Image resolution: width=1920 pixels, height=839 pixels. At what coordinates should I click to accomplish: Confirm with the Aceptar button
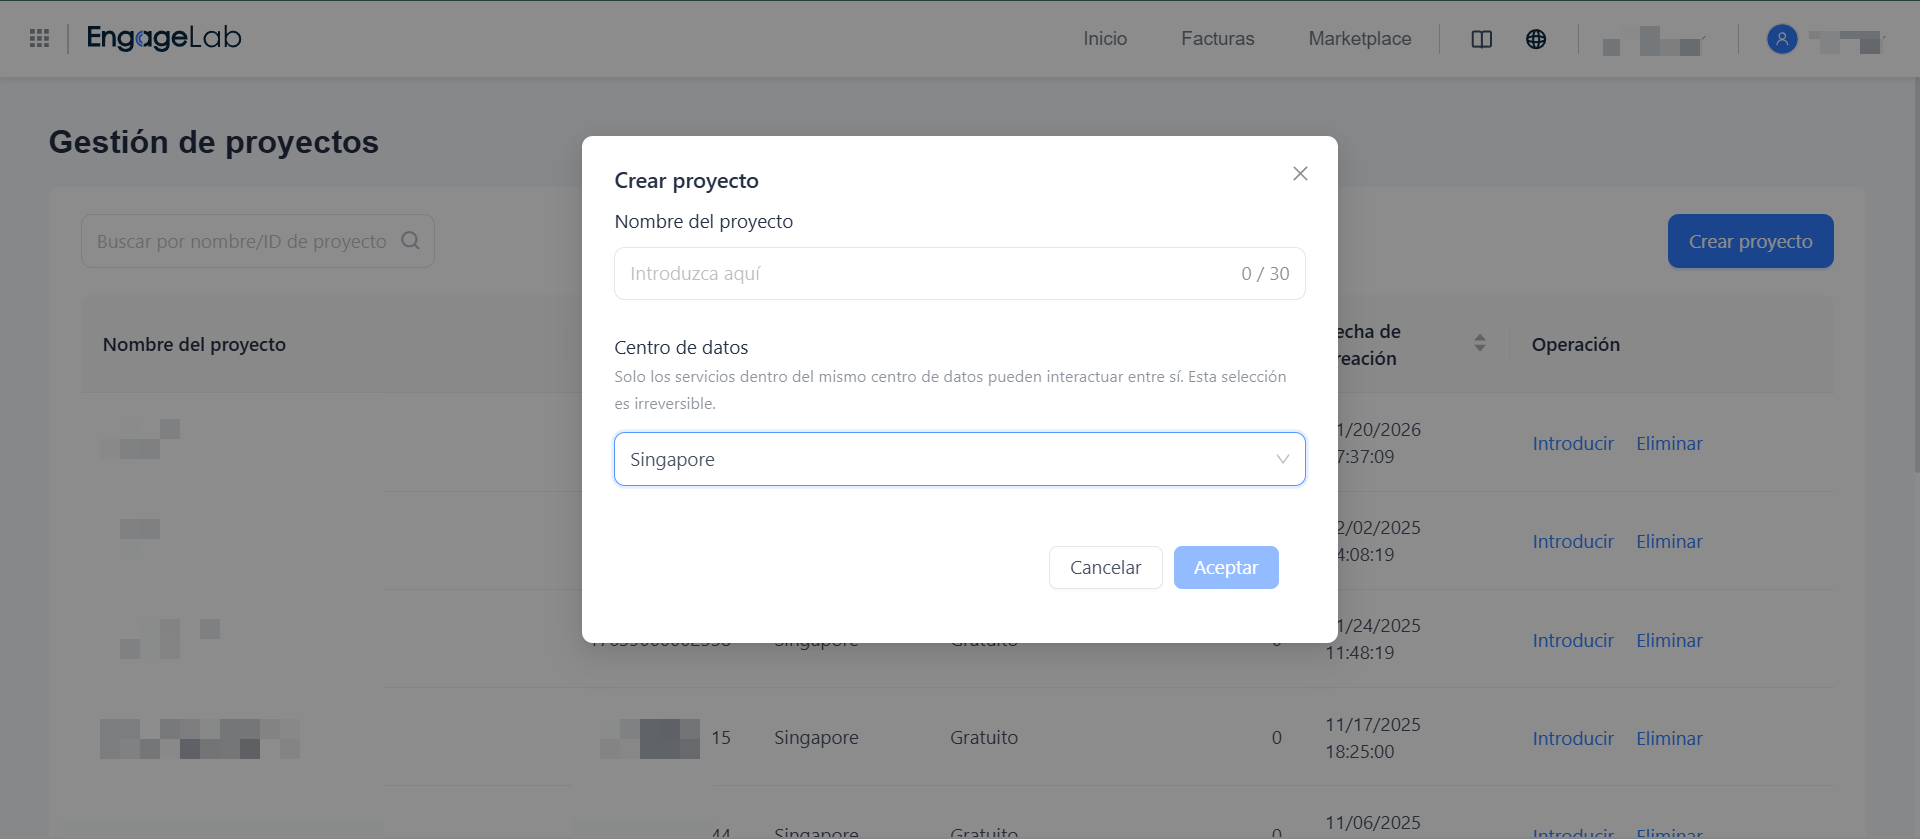point(1225,568)
